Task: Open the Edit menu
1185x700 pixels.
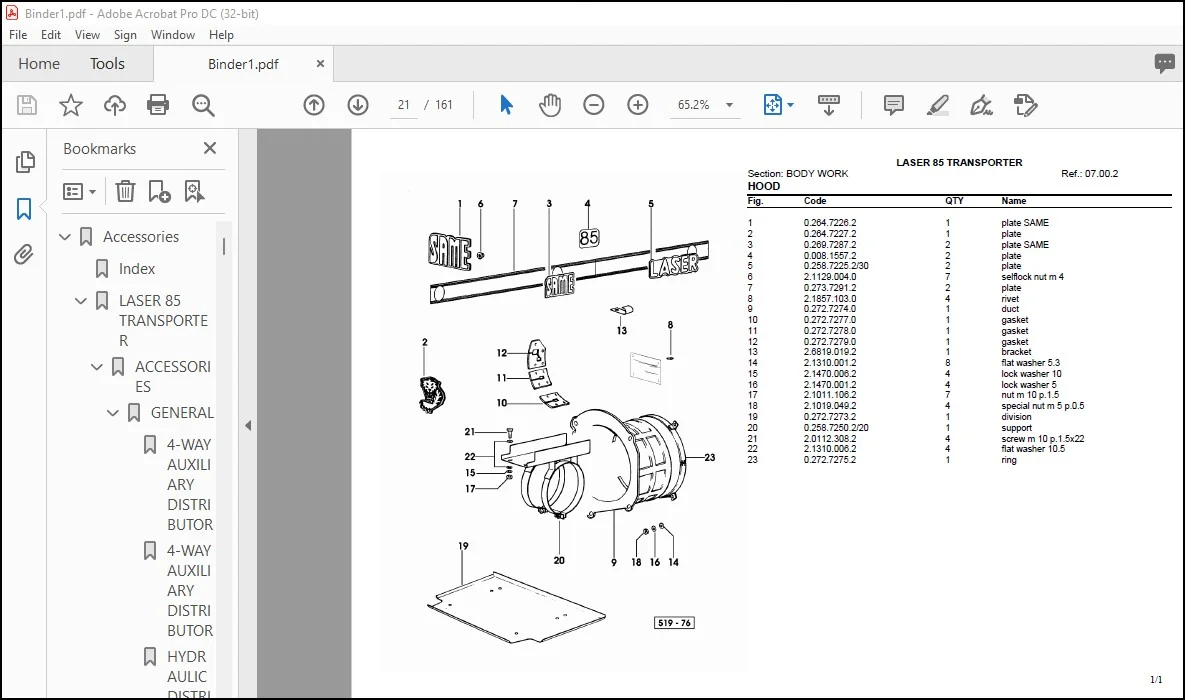Action: click(x=51, y=35)
